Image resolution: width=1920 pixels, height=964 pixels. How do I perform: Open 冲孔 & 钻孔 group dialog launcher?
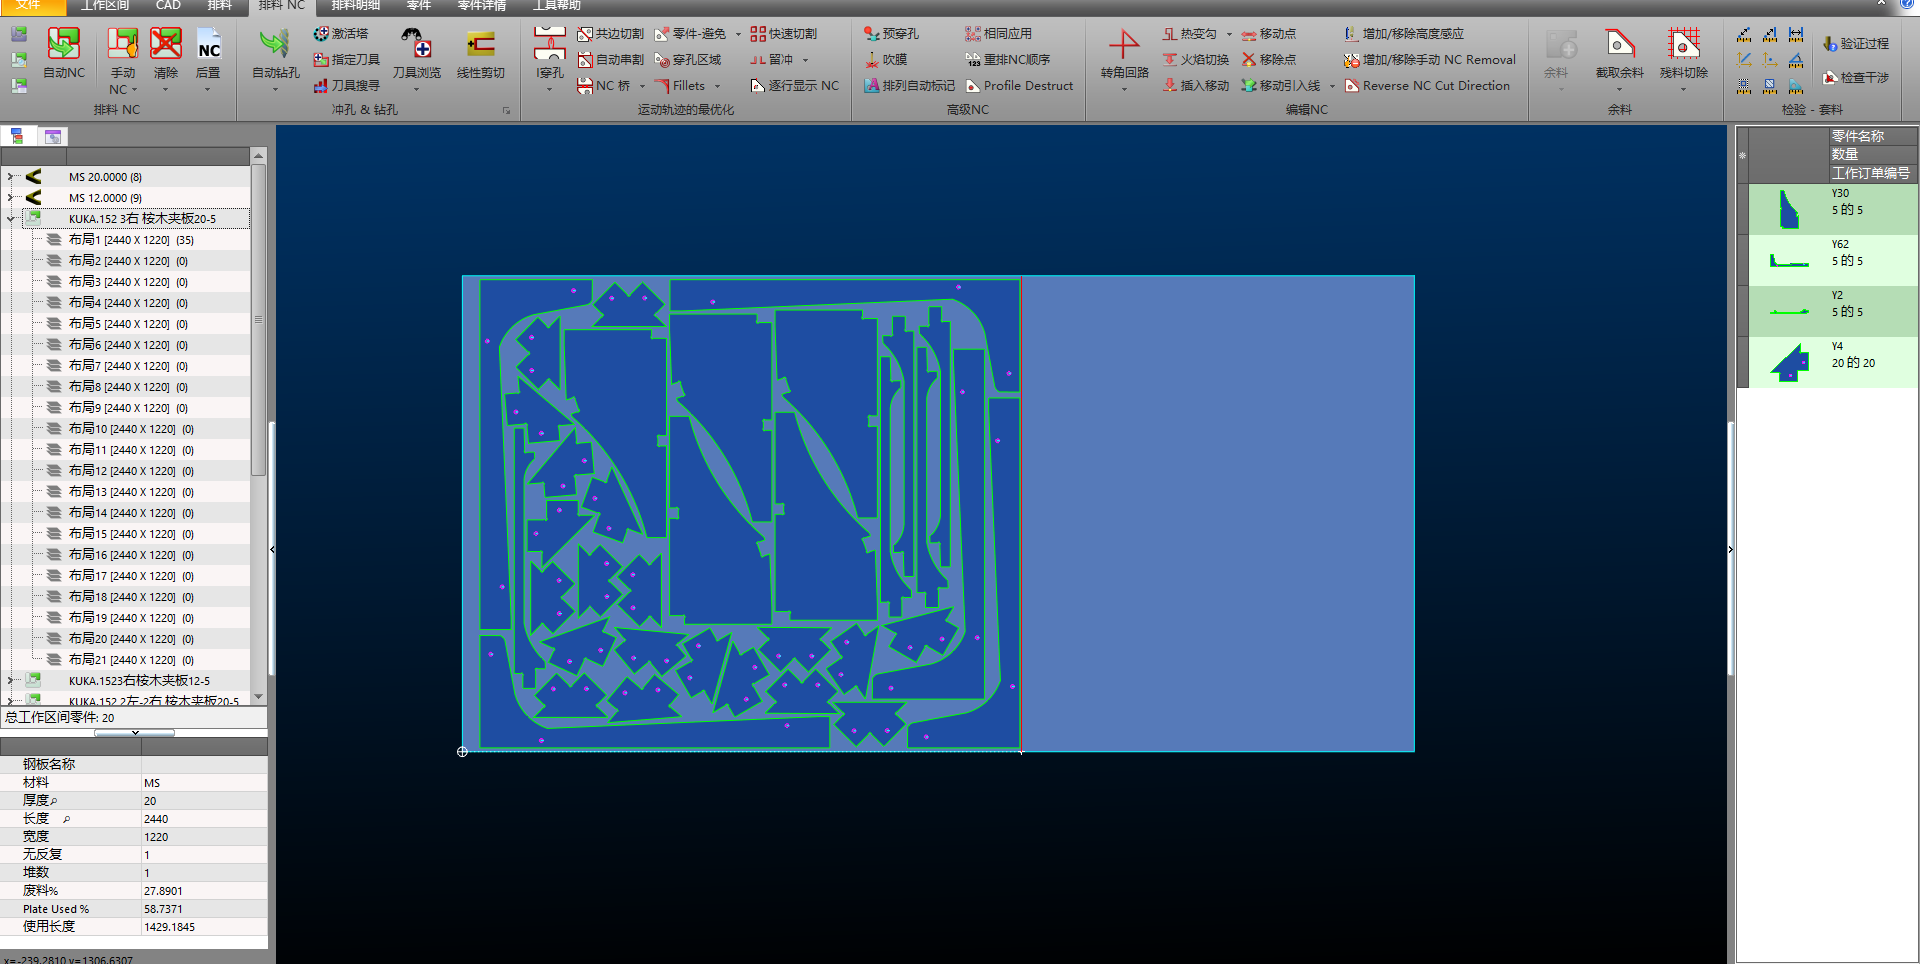(506, 110)
